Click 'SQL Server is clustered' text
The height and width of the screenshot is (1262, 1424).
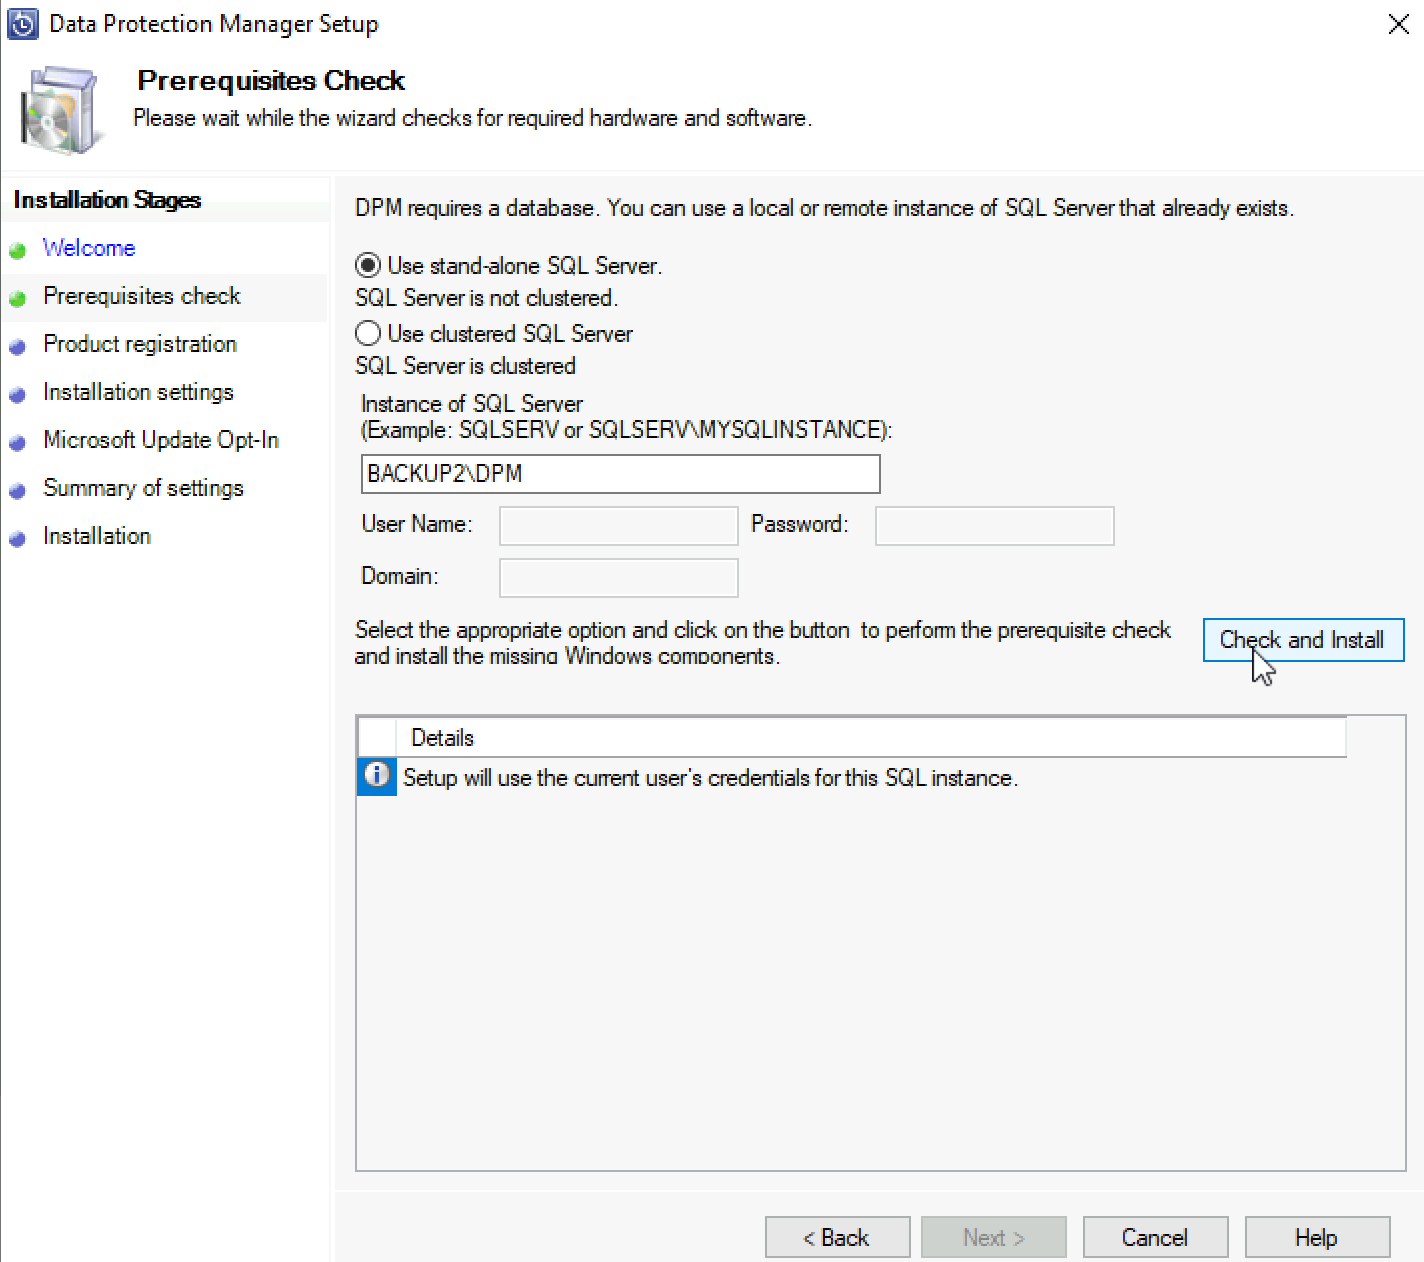tap(465, 366)
